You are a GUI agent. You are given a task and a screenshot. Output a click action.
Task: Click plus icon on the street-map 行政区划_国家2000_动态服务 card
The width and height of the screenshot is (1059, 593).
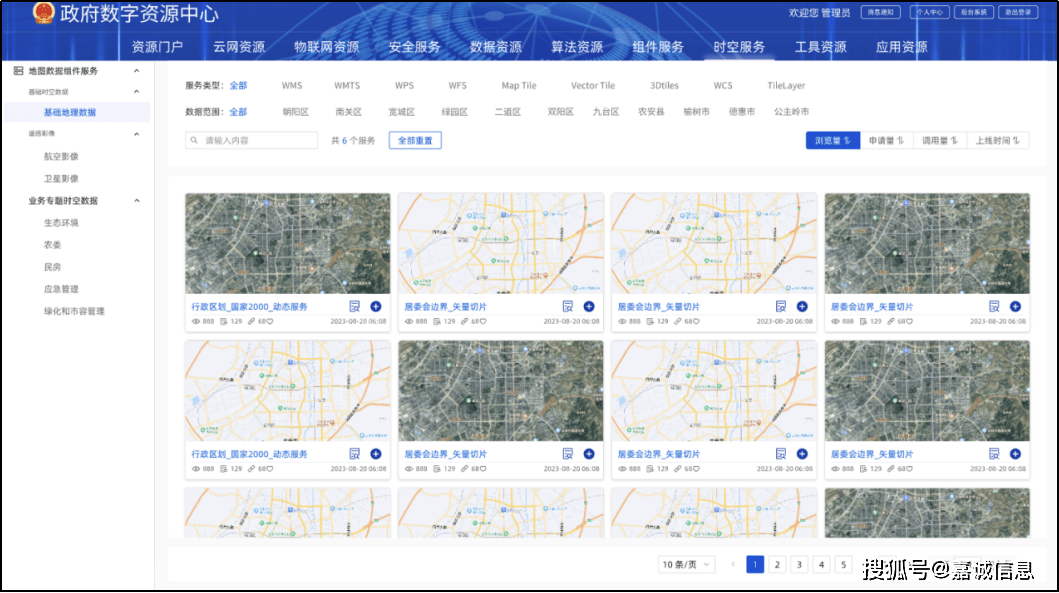[376, 454]
